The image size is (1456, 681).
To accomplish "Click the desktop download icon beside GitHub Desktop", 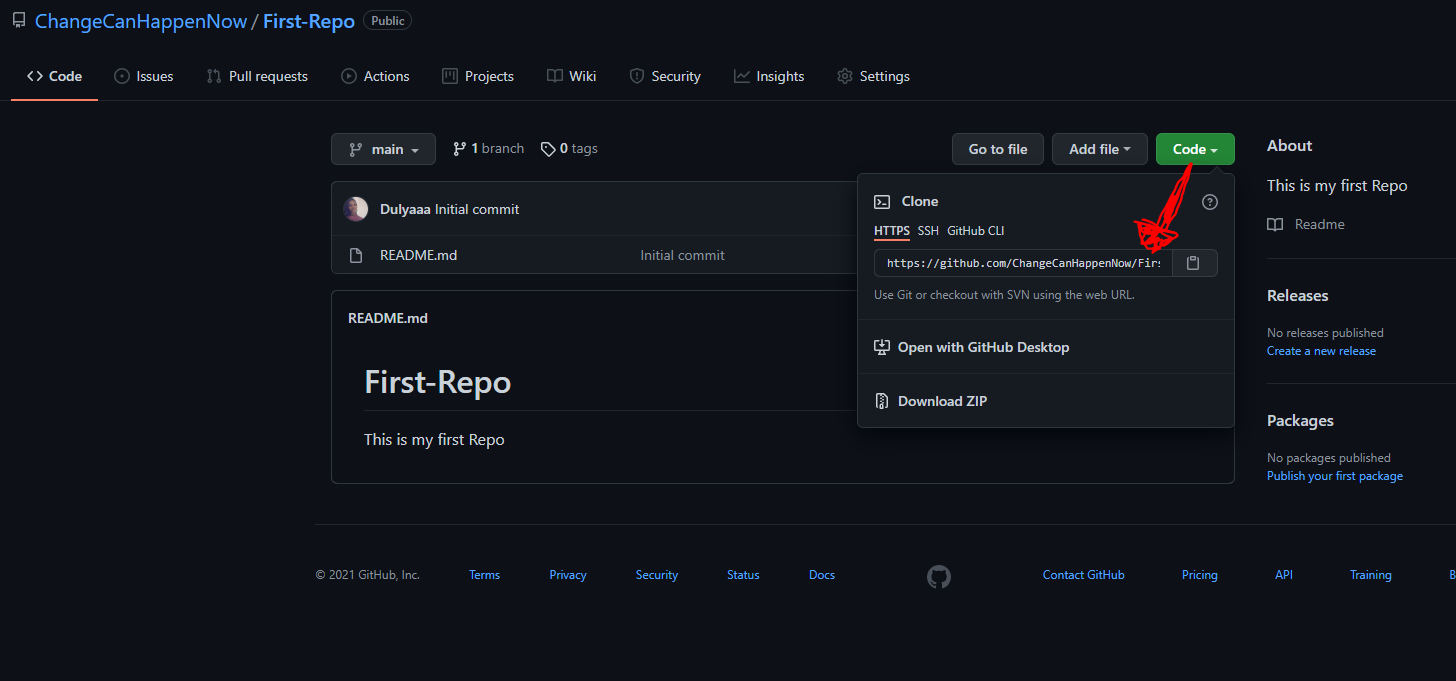I will pos(882,347).
